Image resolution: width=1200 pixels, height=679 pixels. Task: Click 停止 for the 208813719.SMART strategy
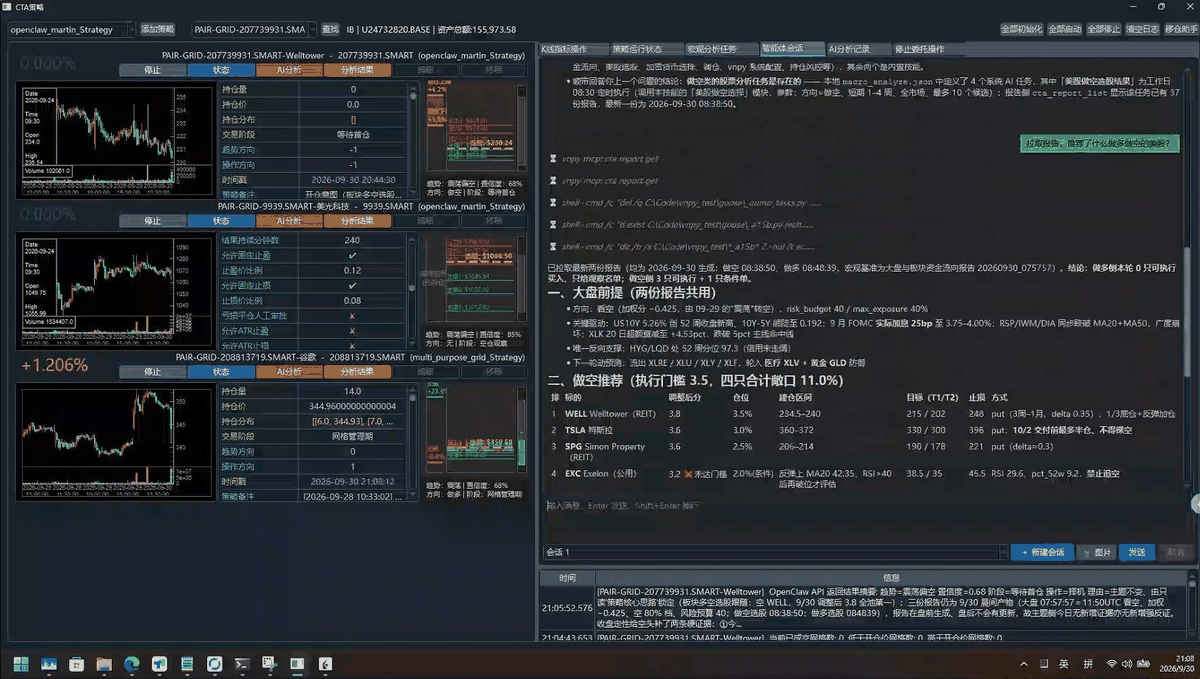point(152,372)
